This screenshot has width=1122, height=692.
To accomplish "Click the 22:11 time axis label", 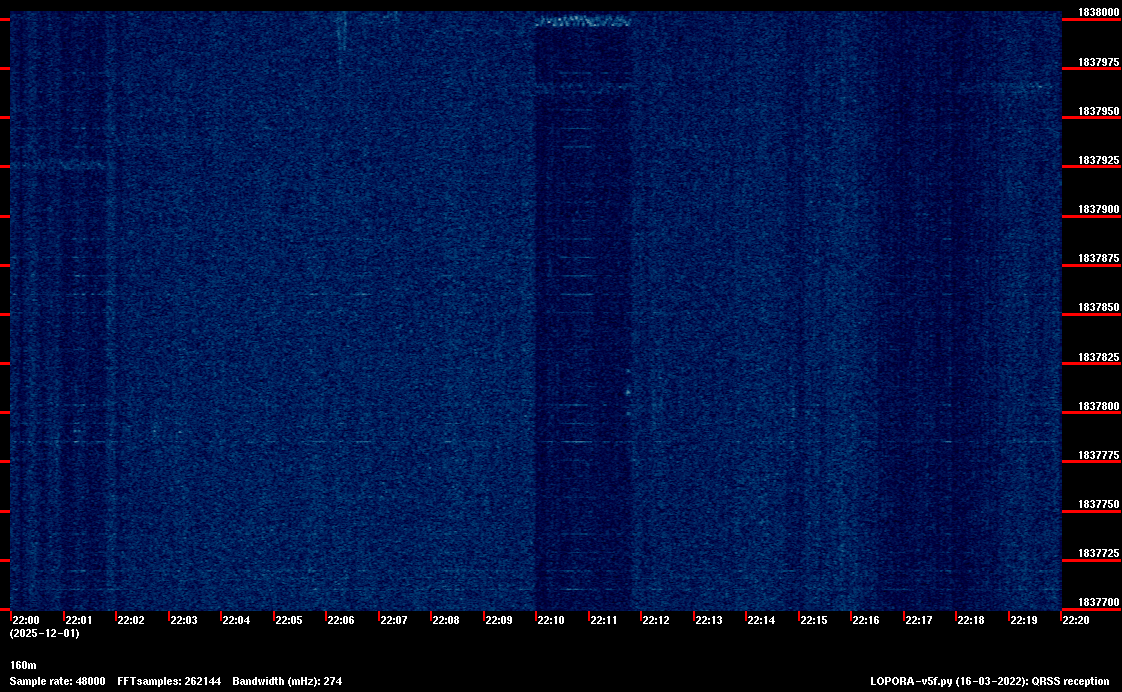I will 604,620.
